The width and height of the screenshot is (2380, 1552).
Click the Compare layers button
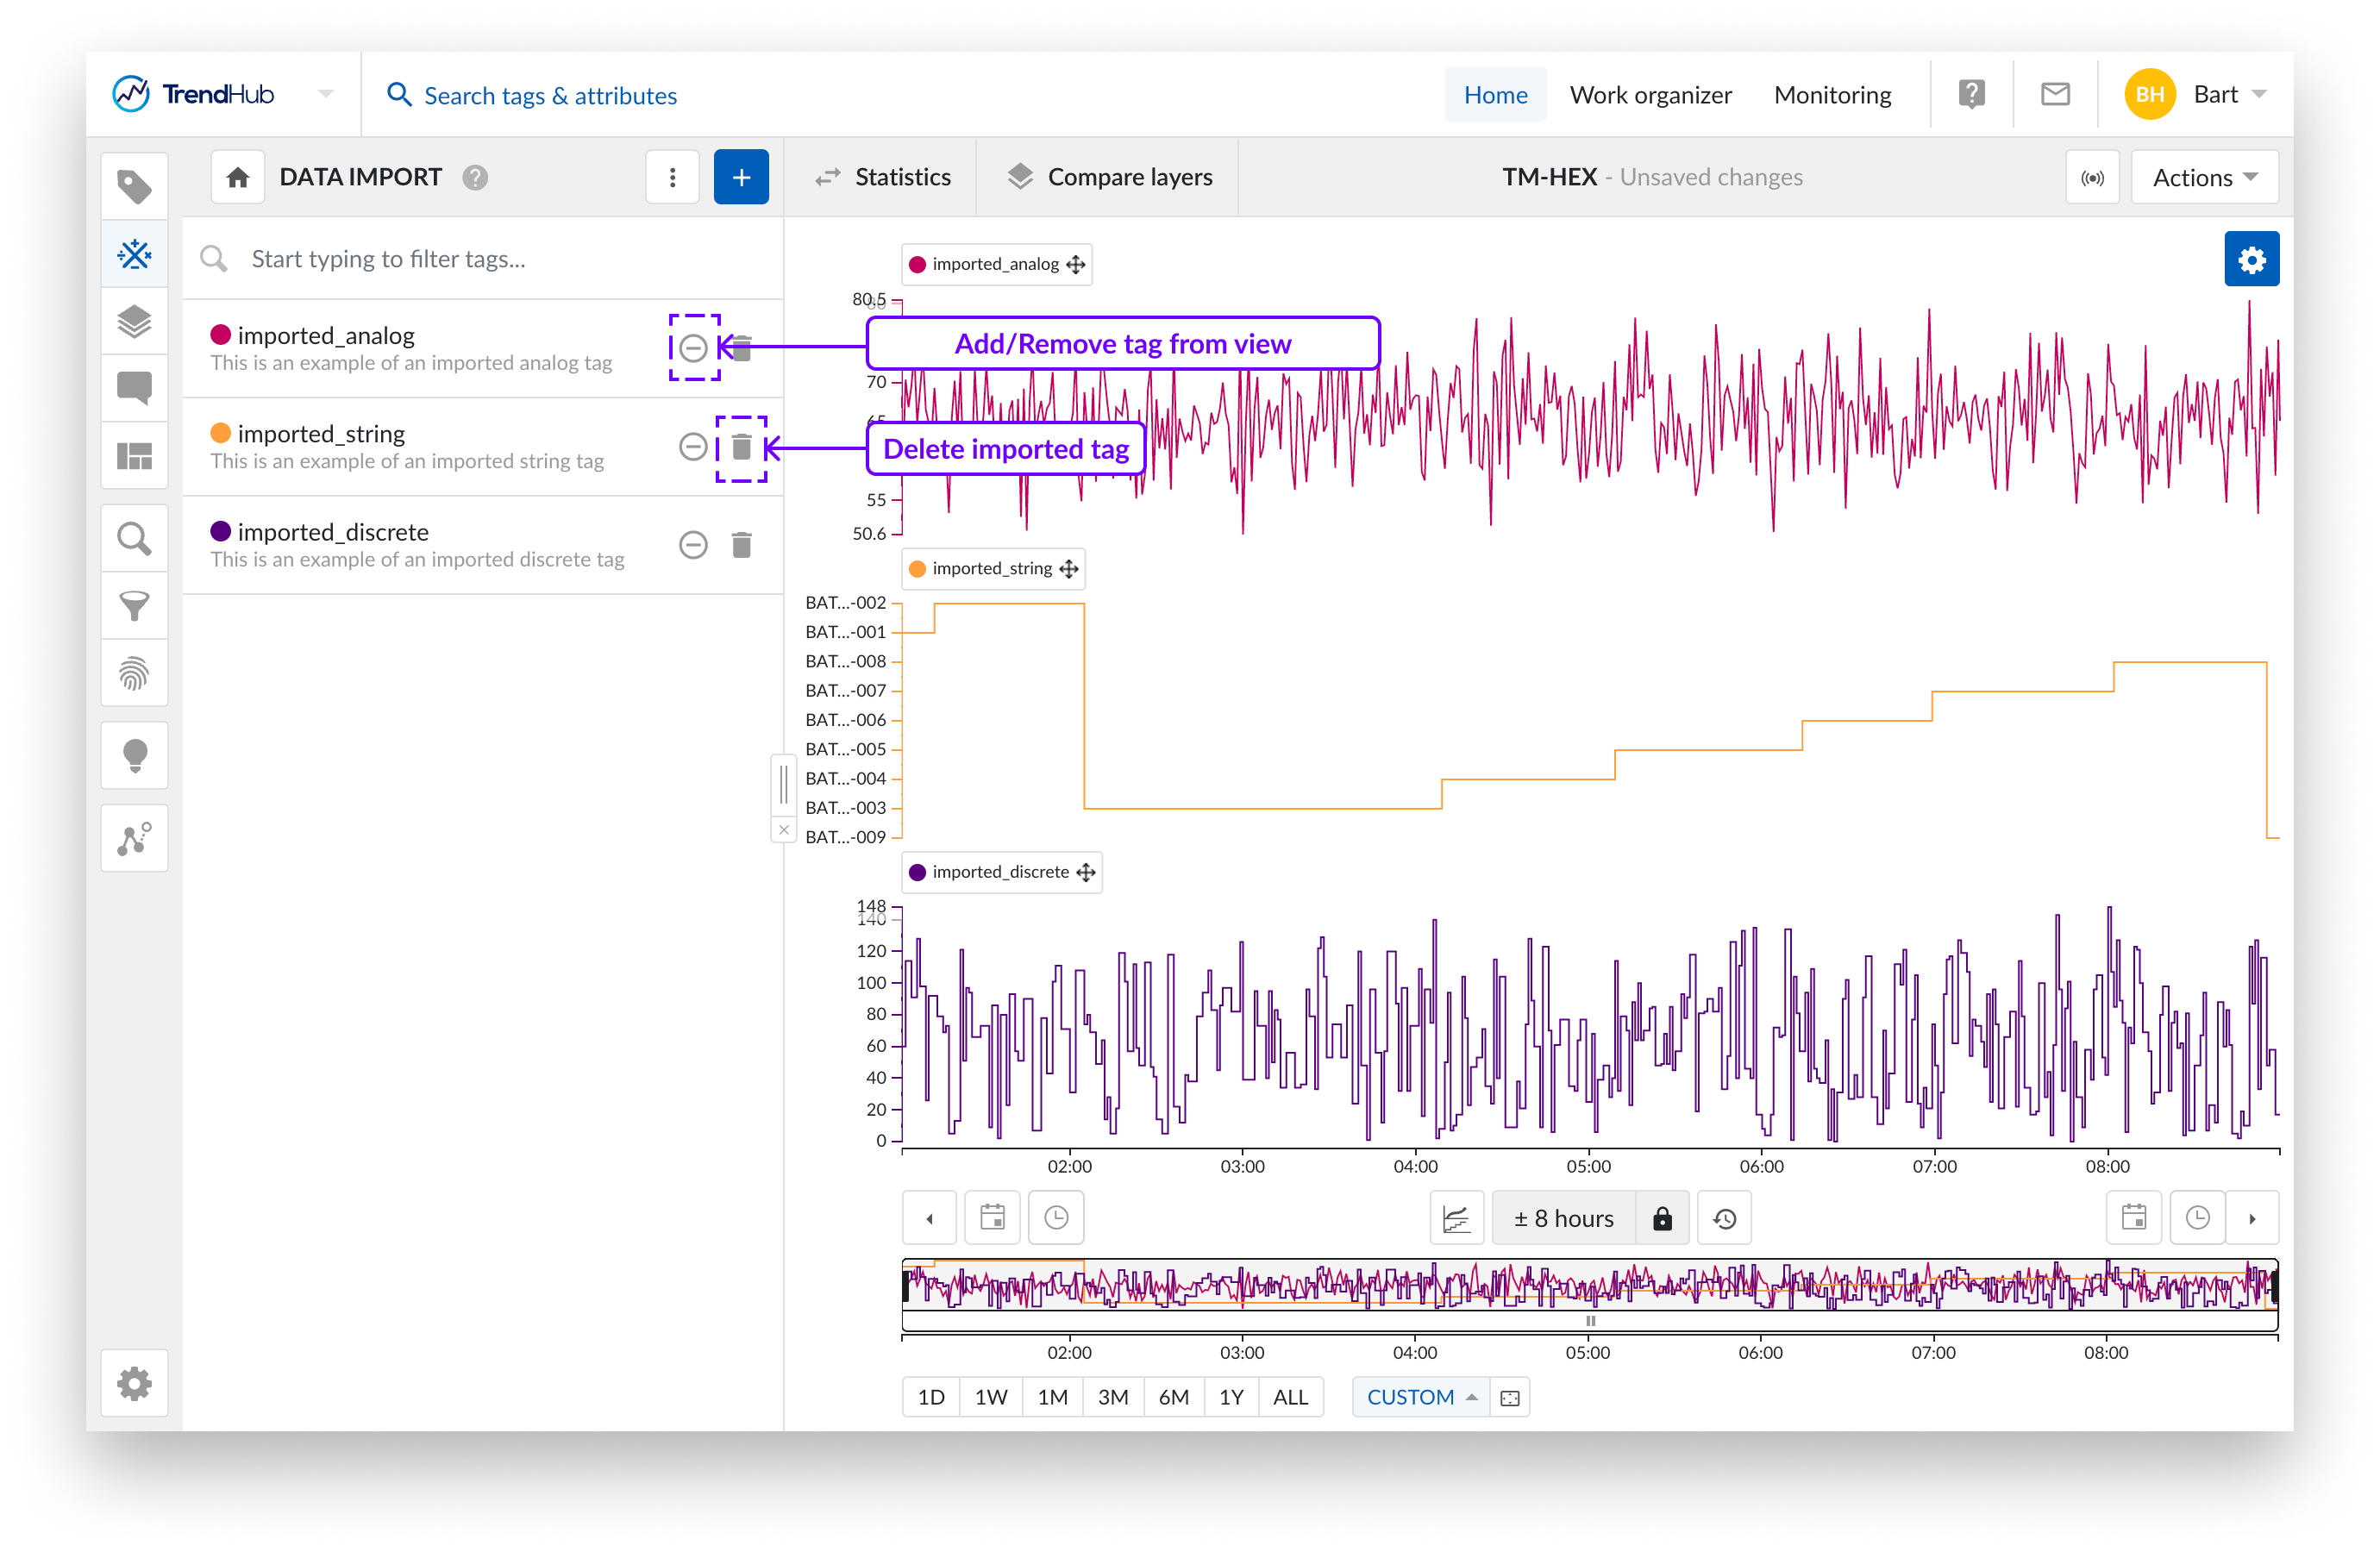(x=1109, y=177)
